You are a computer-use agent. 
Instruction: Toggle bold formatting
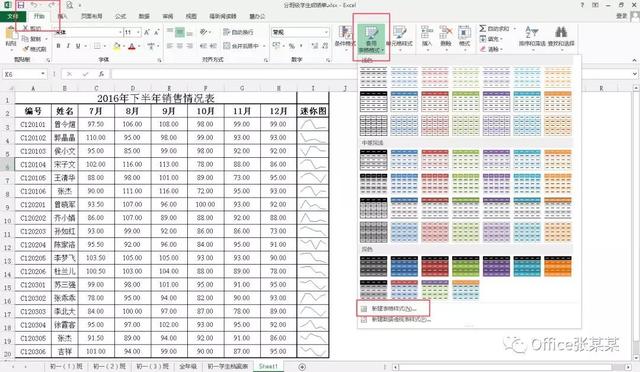[58, 46]
